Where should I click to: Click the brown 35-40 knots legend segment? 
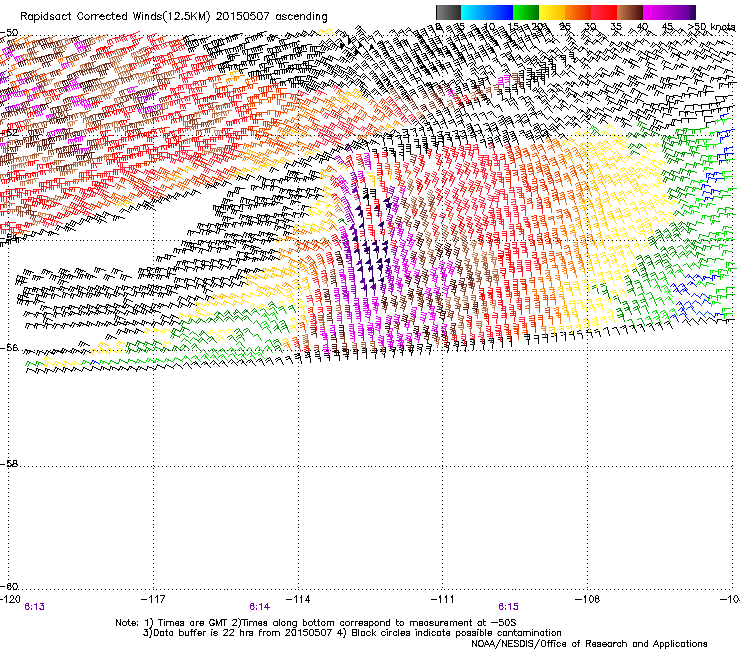coord(630,12)
